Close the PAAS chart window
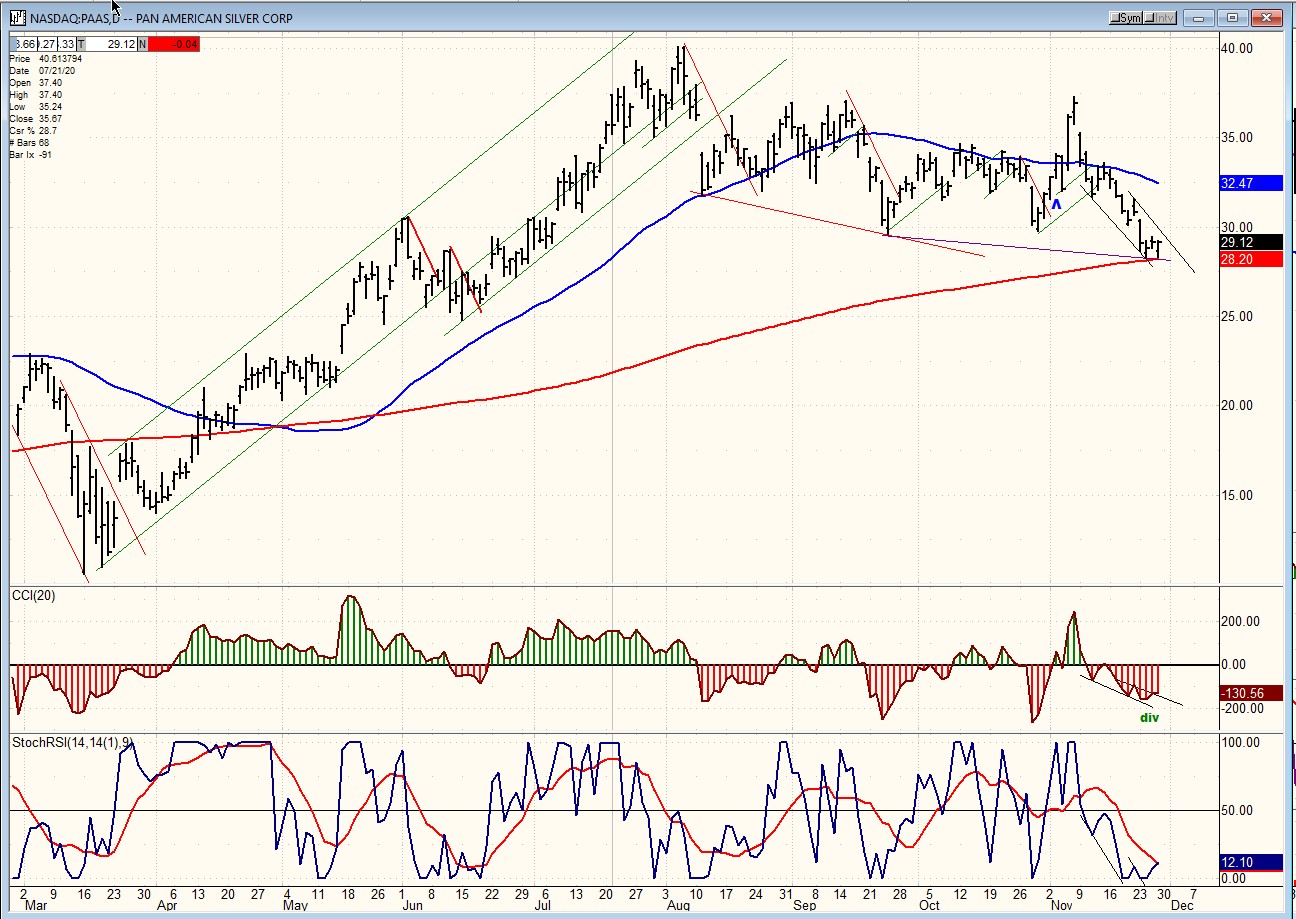 [1267, 18]
